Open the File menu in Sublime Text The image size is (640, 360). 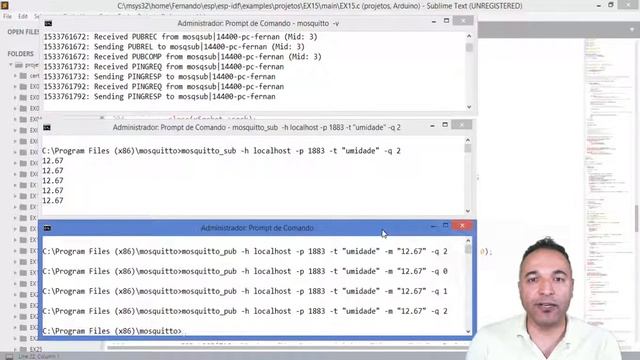pyautogui.click(x=7, y=16)
